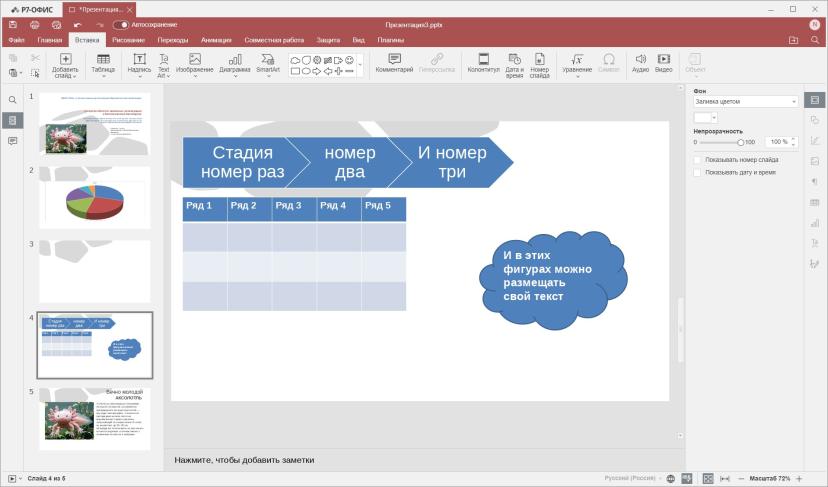This screenshot has width=828, height=487.
Task: Select the cloud shape in gallery
Action: 295,60
